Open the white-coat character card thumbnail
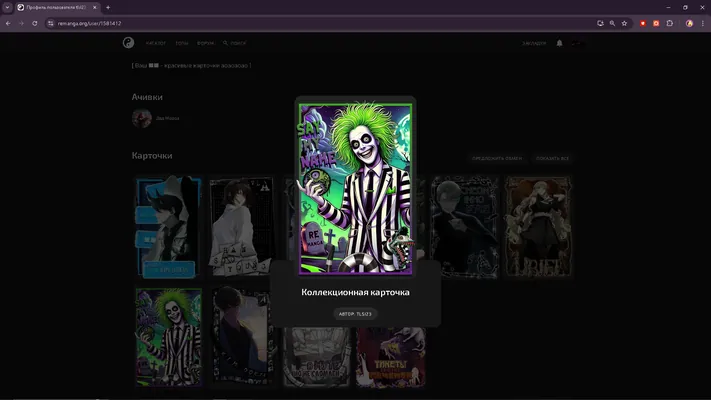Screen dimensions: 711x400 [x=242, y=227]
